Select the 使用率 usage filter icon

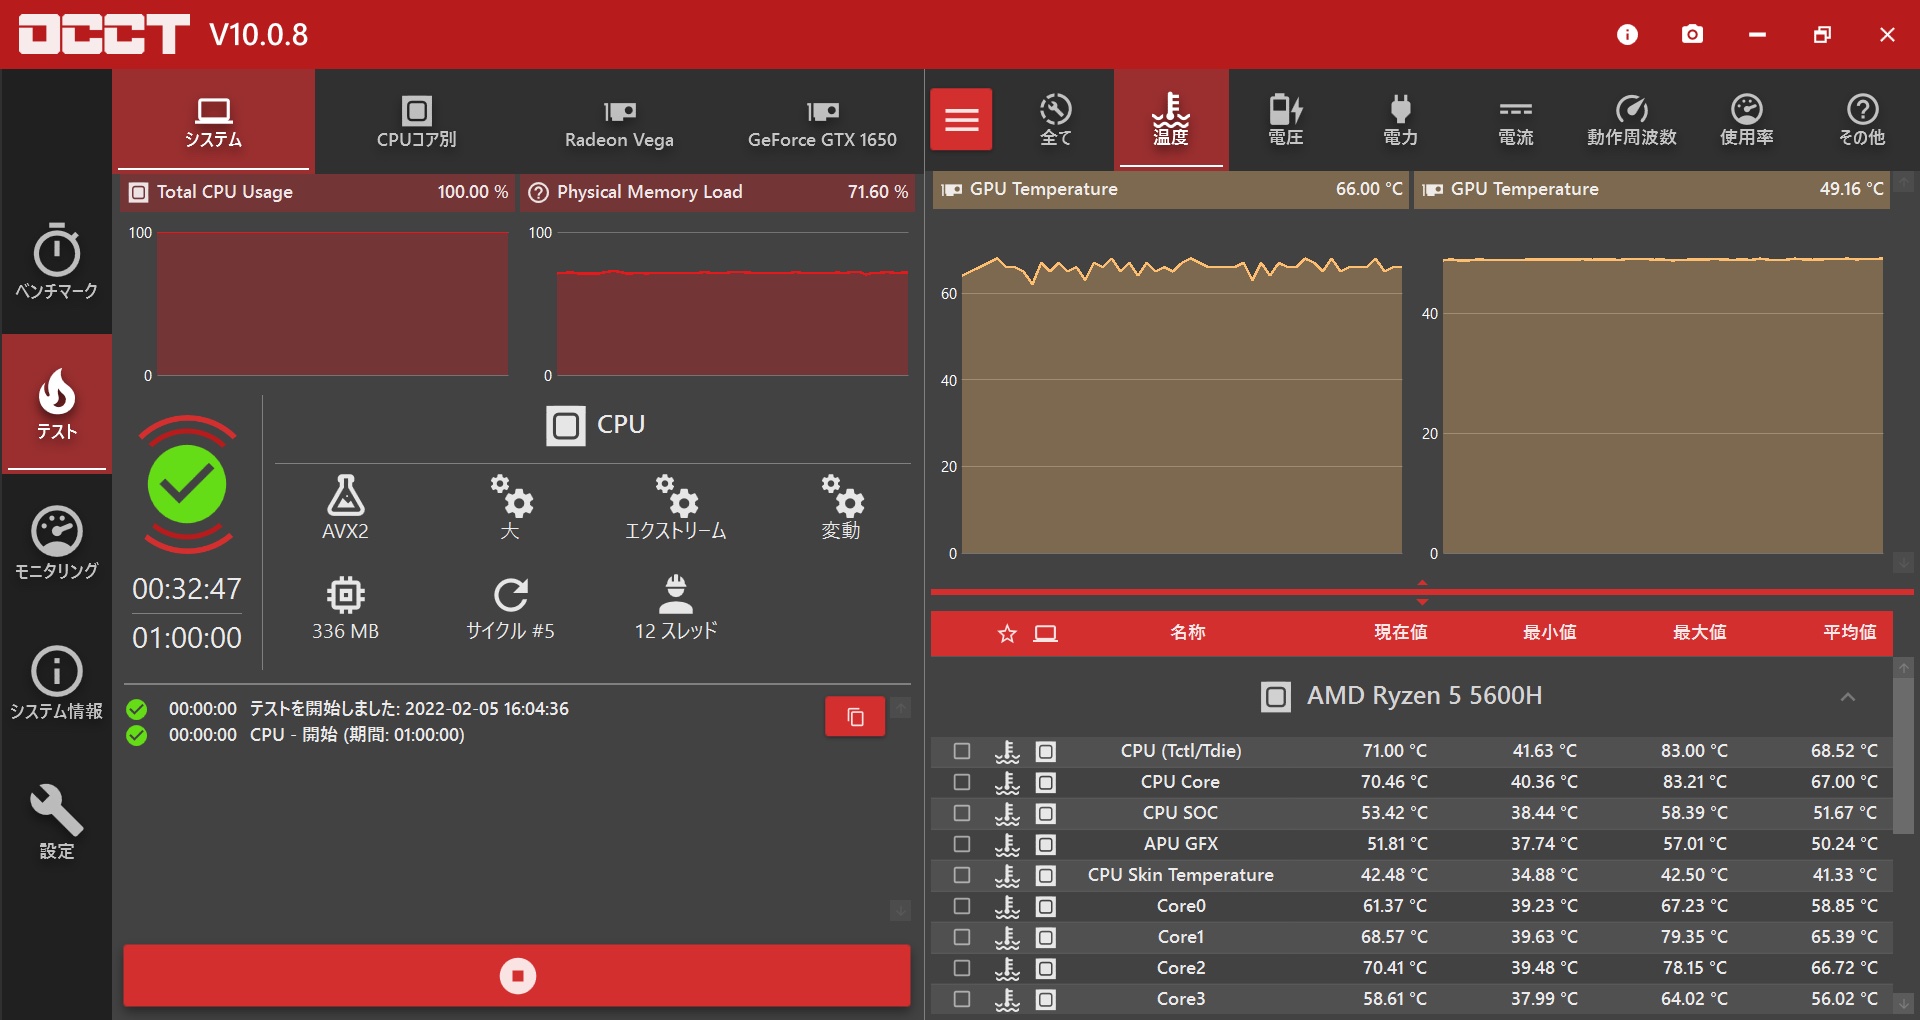(x=1746, y=120)
